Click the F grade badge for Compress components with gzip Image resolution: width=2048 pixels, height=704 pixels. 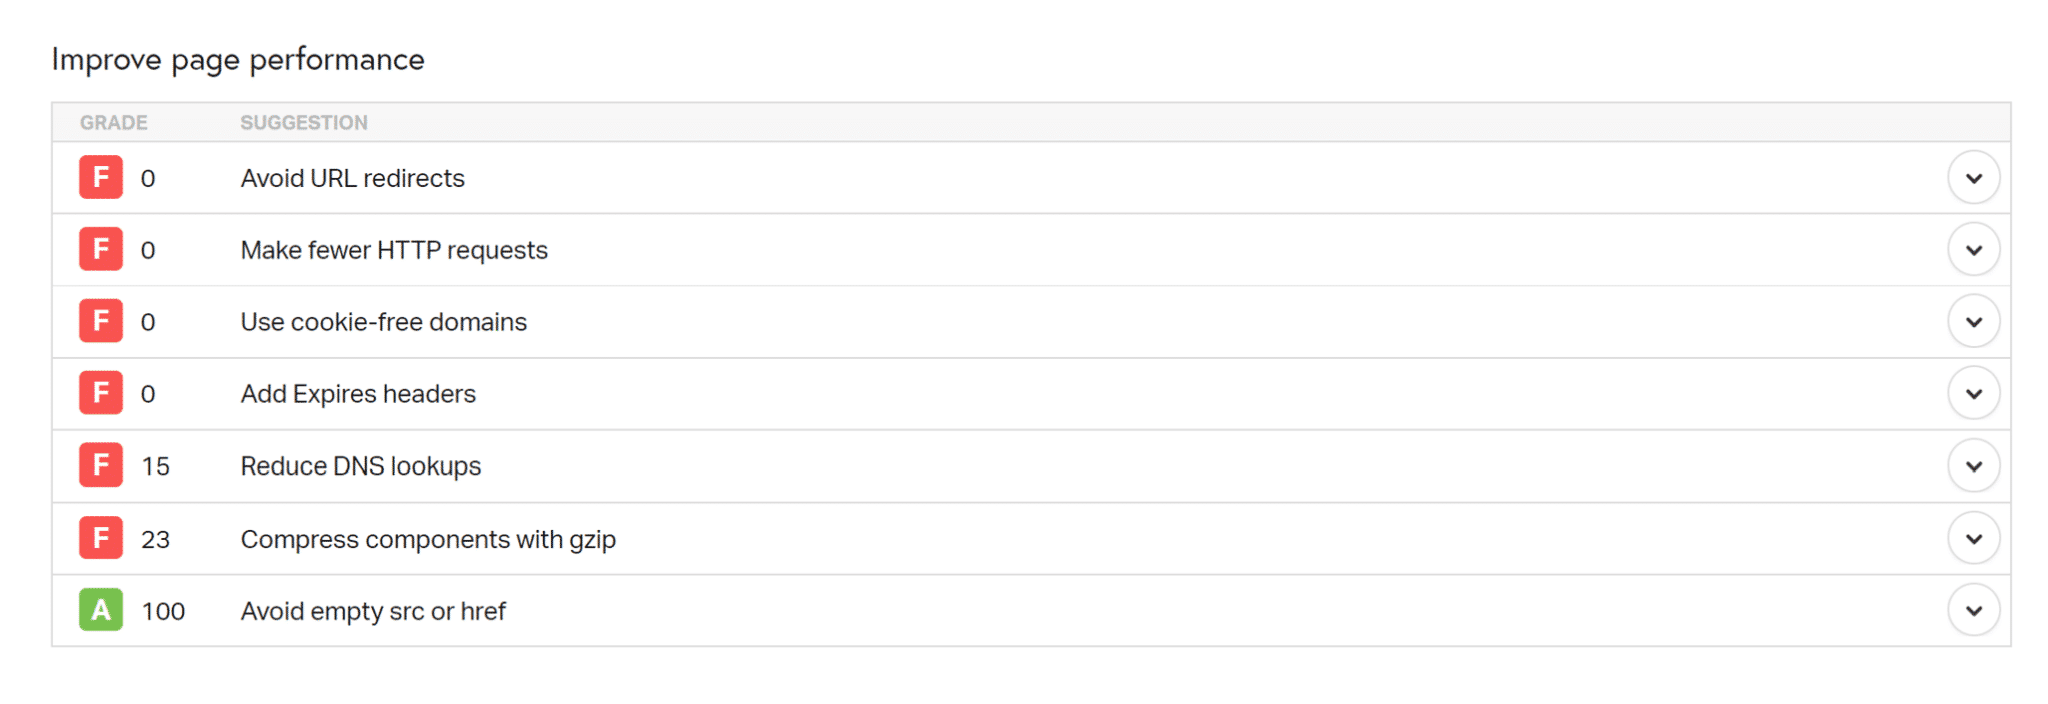(x=99, y=537)
